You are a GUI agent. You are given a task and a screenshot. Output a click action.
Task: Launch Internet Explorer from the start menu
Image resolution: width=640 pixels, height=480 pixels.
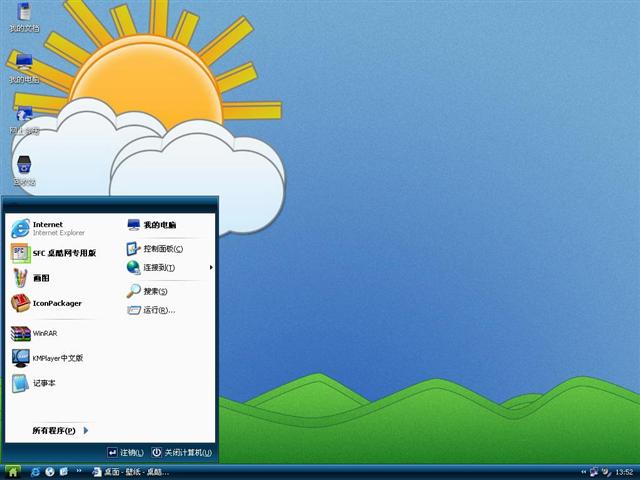click(48, 228)
